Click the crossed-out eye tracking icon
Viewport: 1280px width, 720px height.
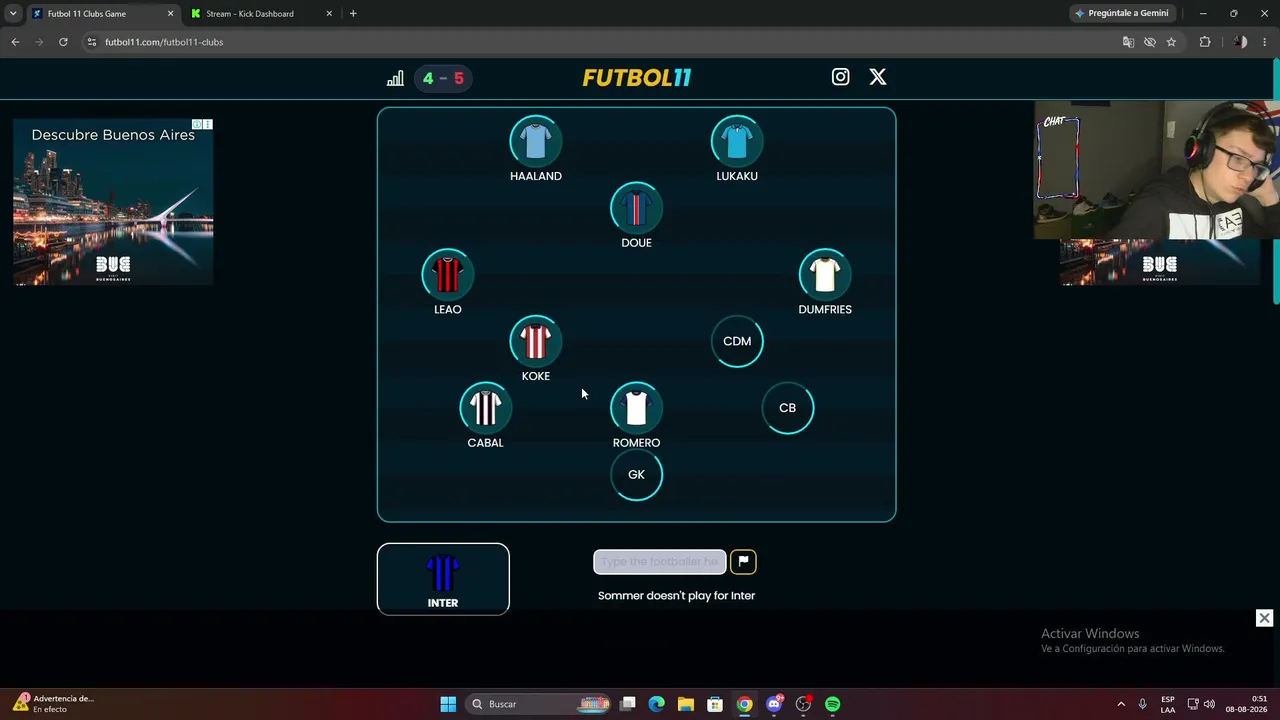pyautogui.click(x=1150, y=42)
